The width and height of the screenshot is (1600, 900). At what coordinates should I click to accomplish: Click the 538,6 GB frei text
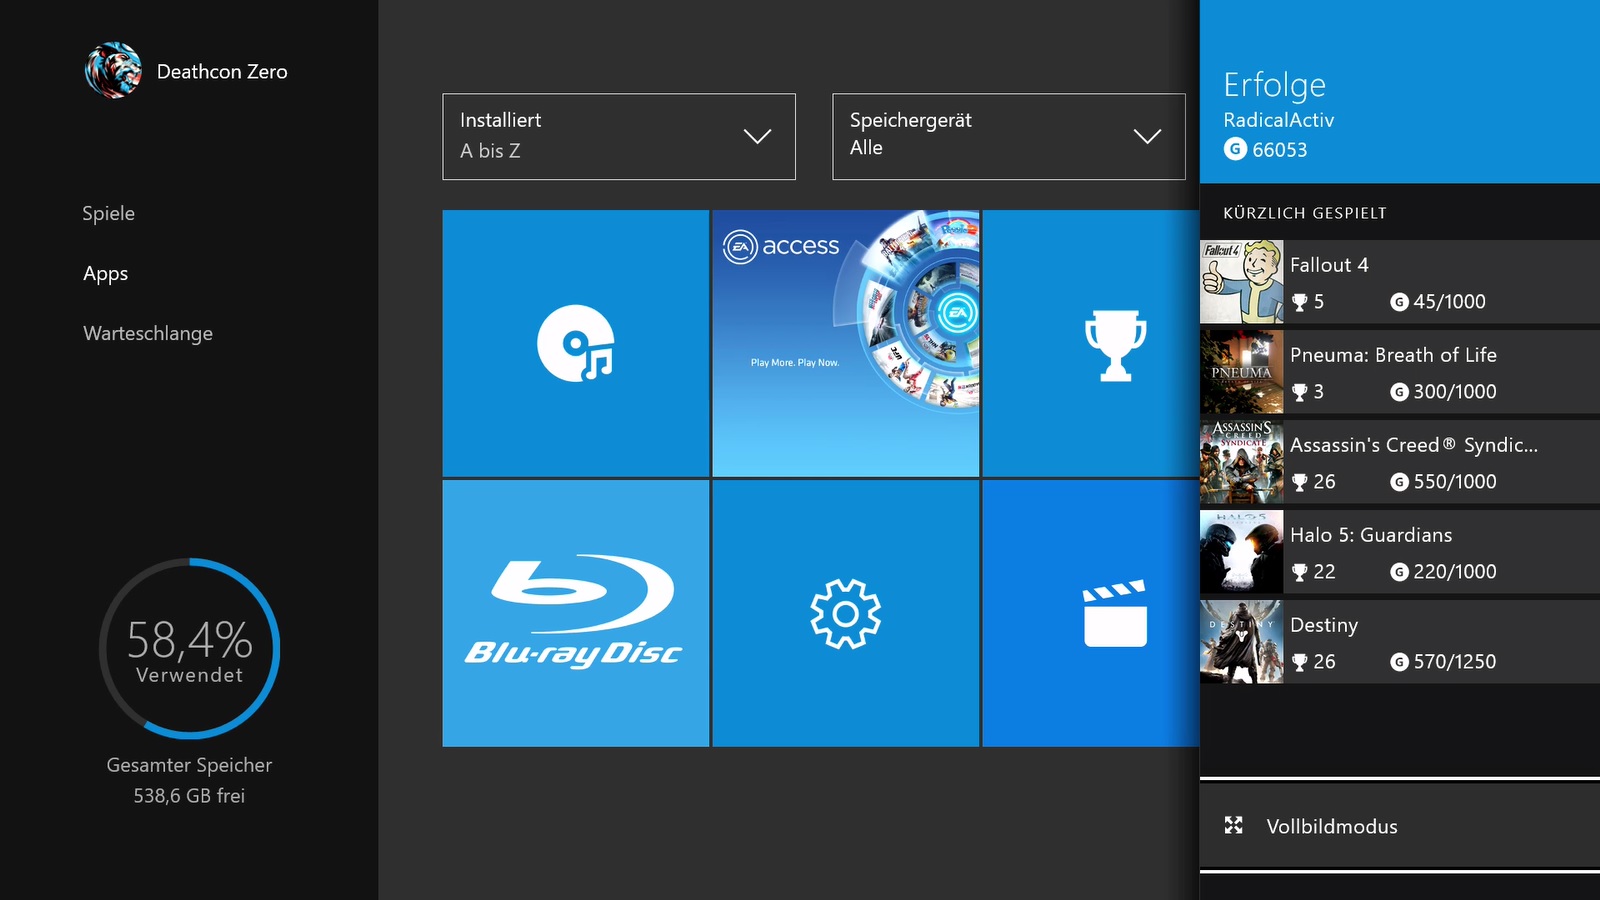click(x=189, y=796)
